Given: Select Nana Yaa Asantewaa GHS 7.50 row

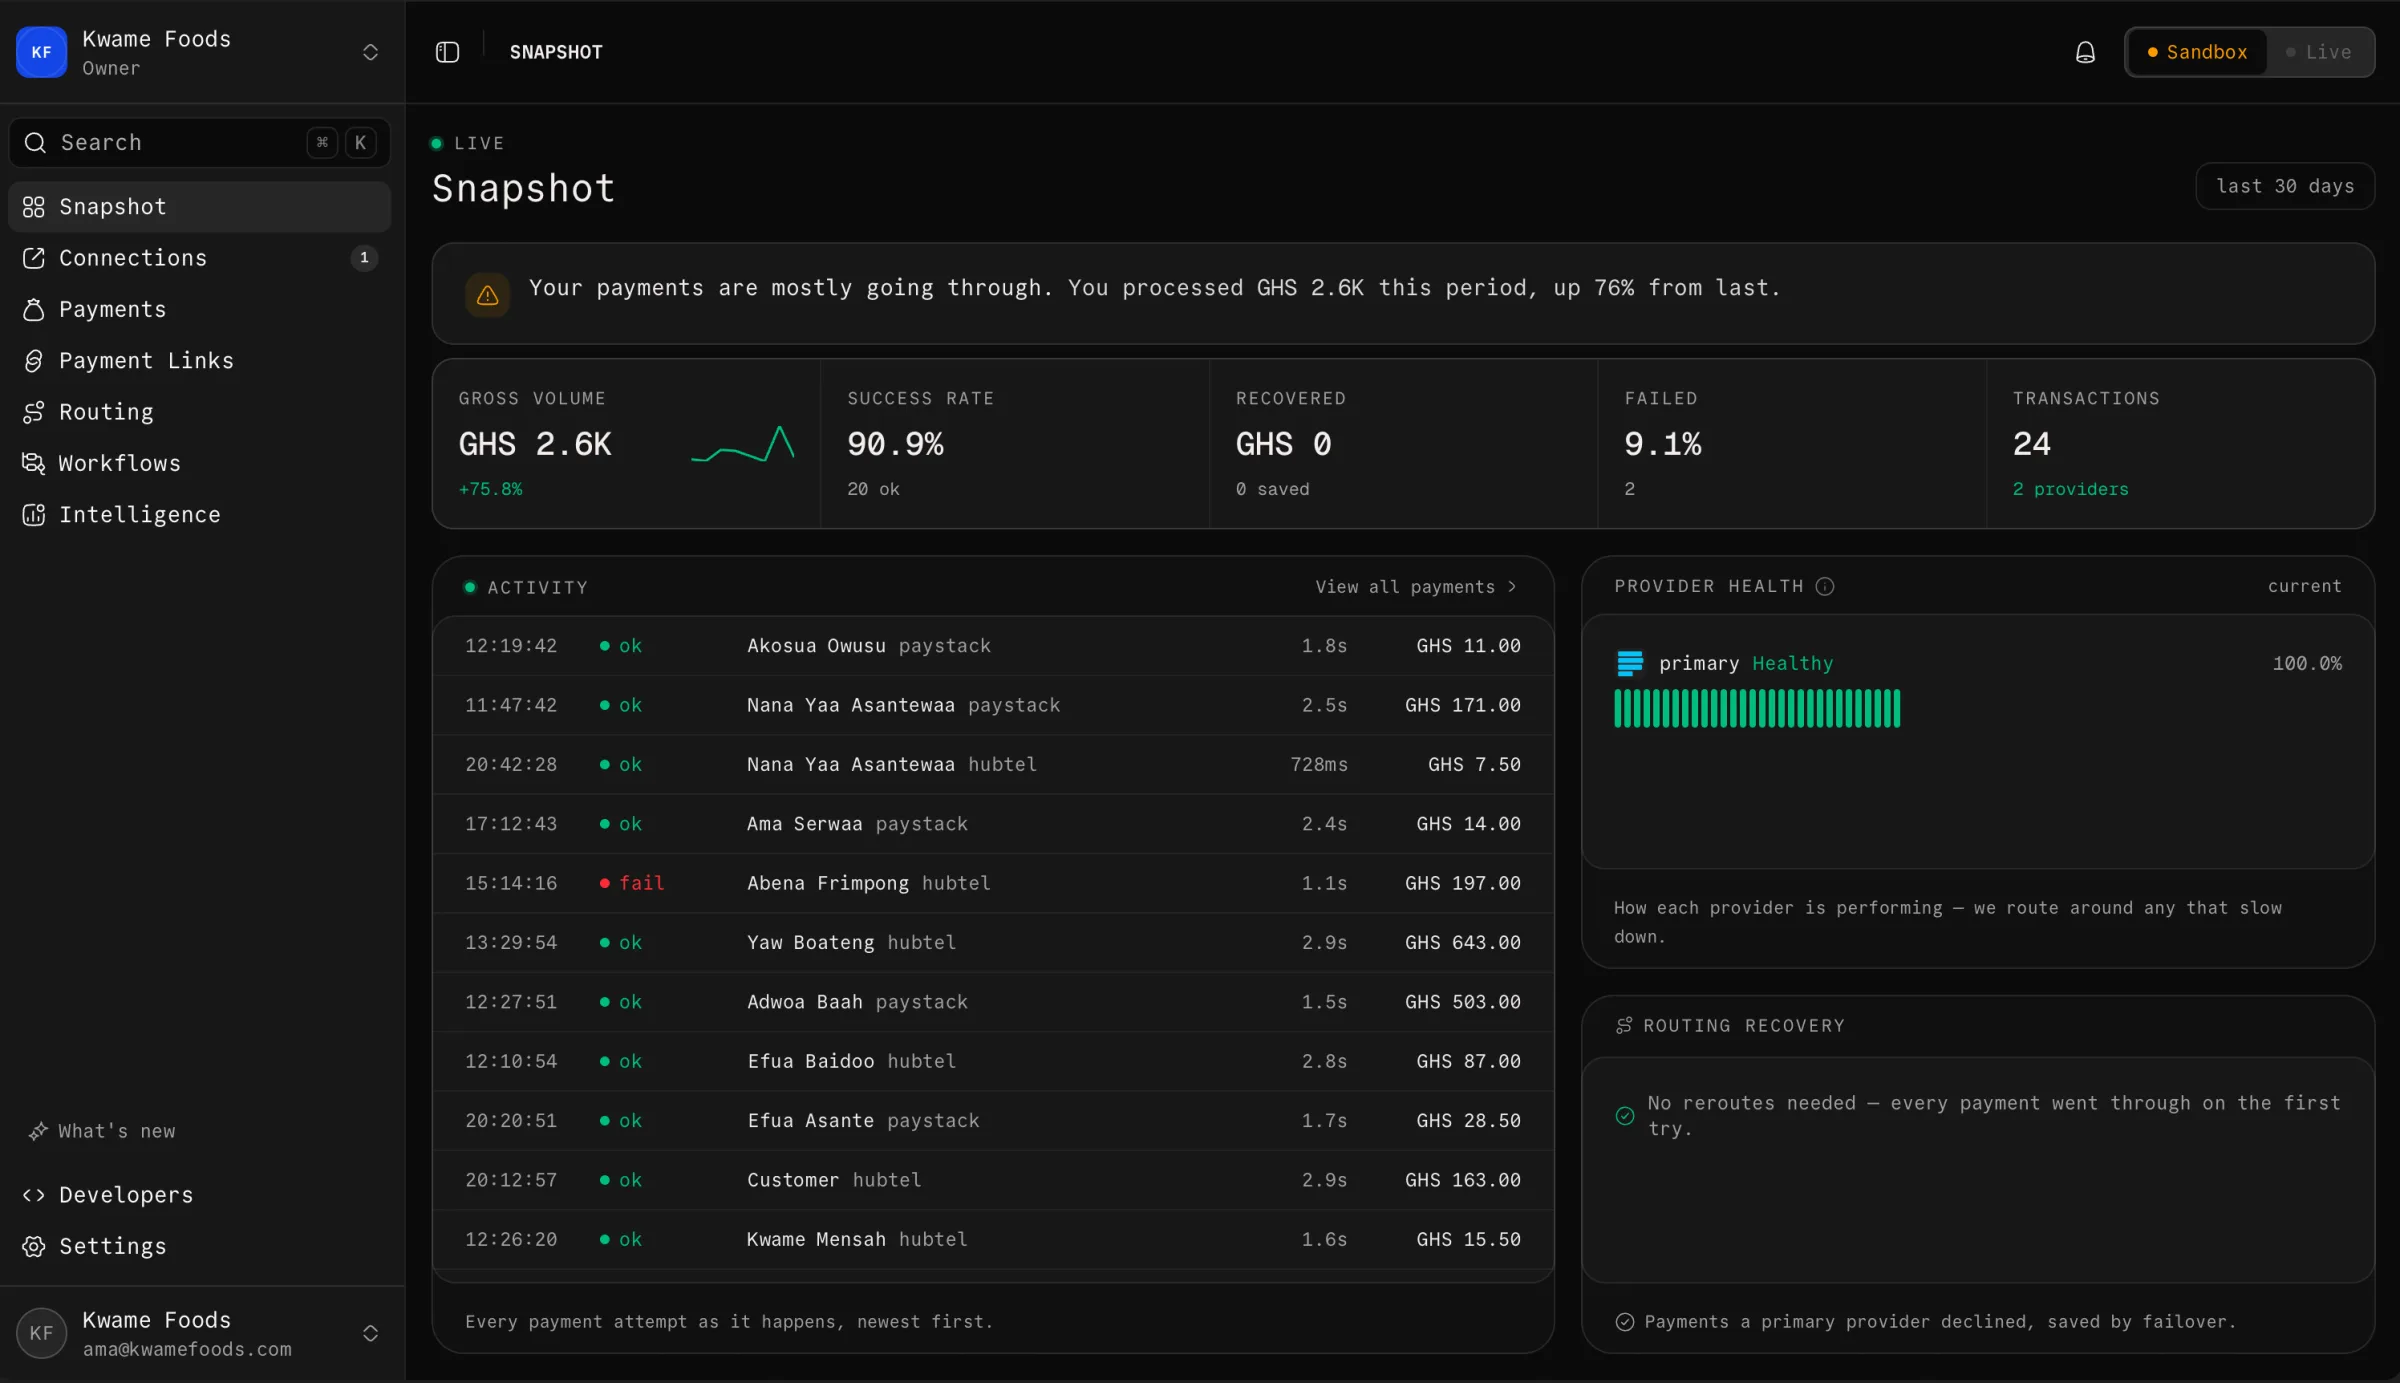Looking at the screenshot, I should point(993,764).
